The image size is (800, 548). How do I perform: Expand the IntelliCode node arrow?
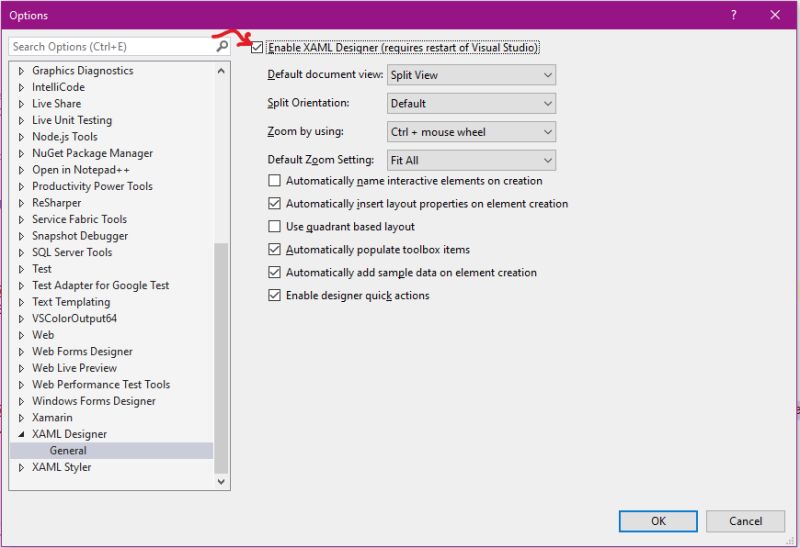pyautogui.click(x=21, y=87)
